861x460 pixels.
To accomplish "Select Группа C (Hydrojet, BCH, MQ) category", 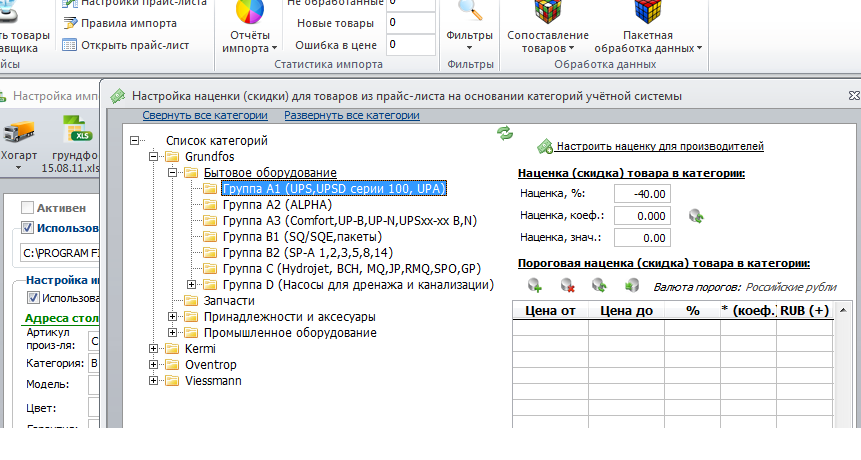I will pyautogui.click(x=351, y=268).
